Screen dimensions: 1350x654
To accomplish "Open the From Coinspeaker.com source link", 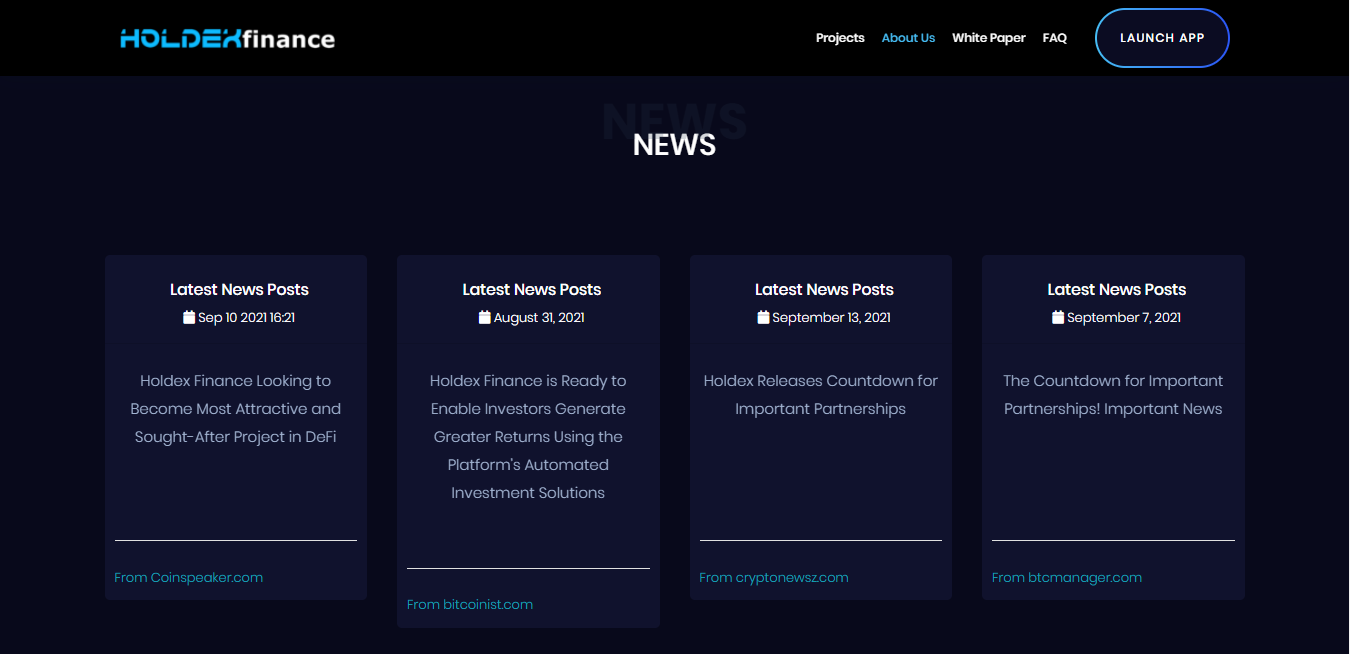I will coord(189,577).
